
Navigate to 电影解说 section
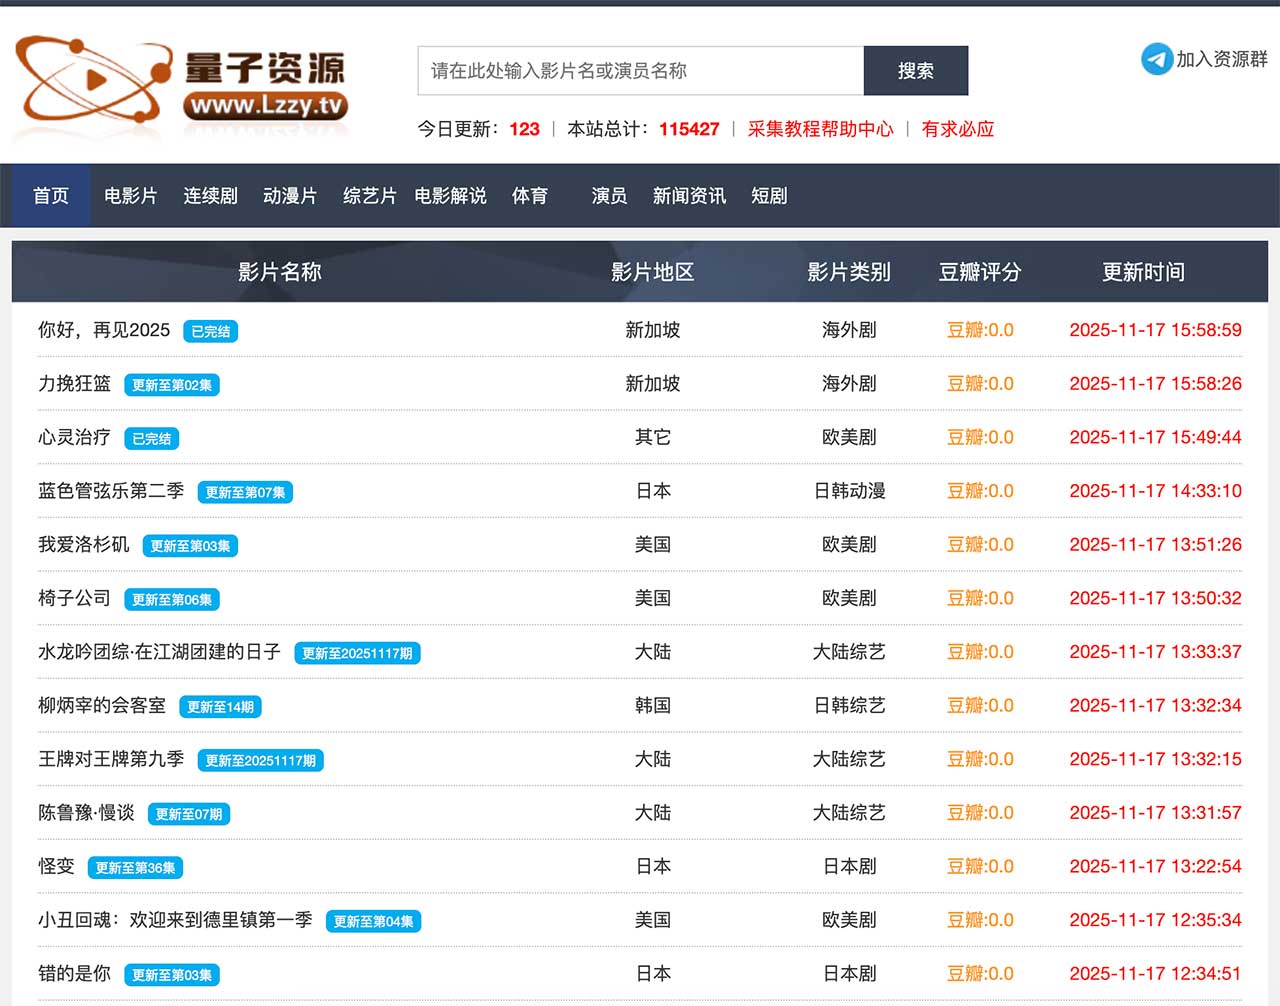tap(450, 196)
